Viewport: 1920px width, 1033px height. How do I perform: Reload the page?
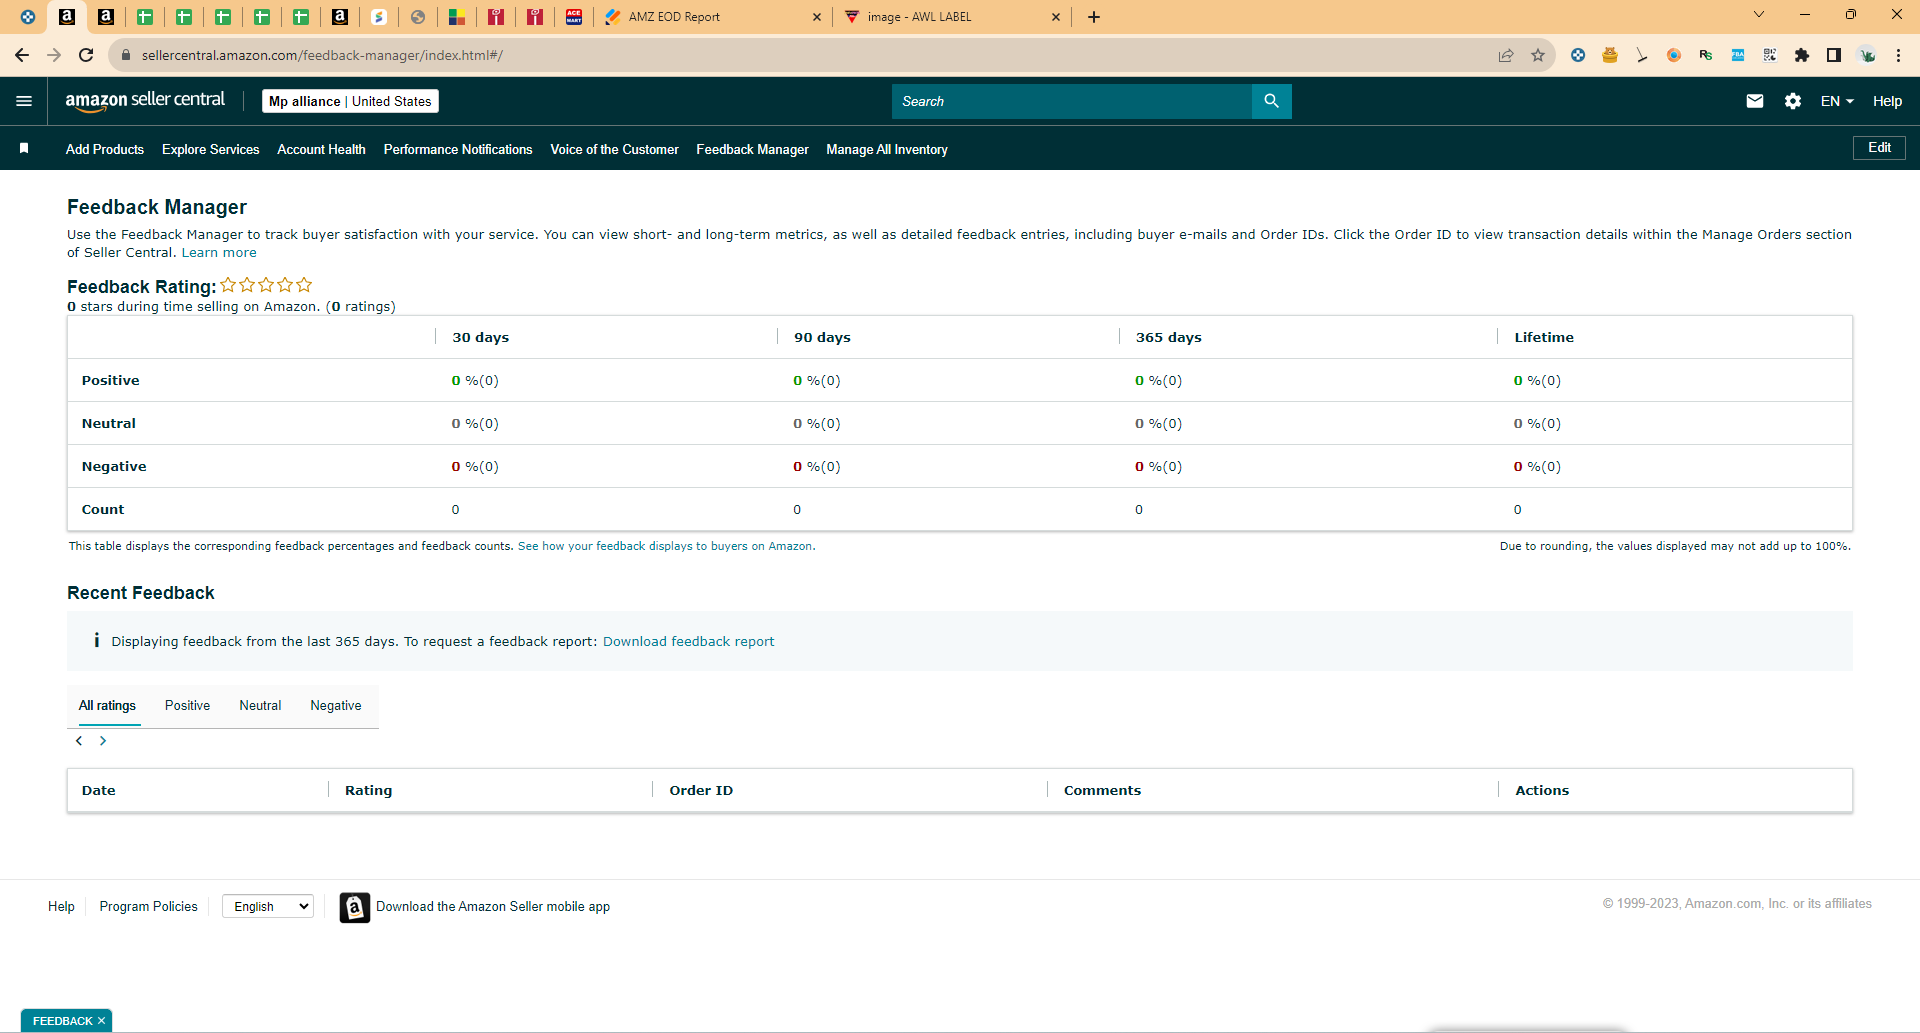(x=86, y=55)
